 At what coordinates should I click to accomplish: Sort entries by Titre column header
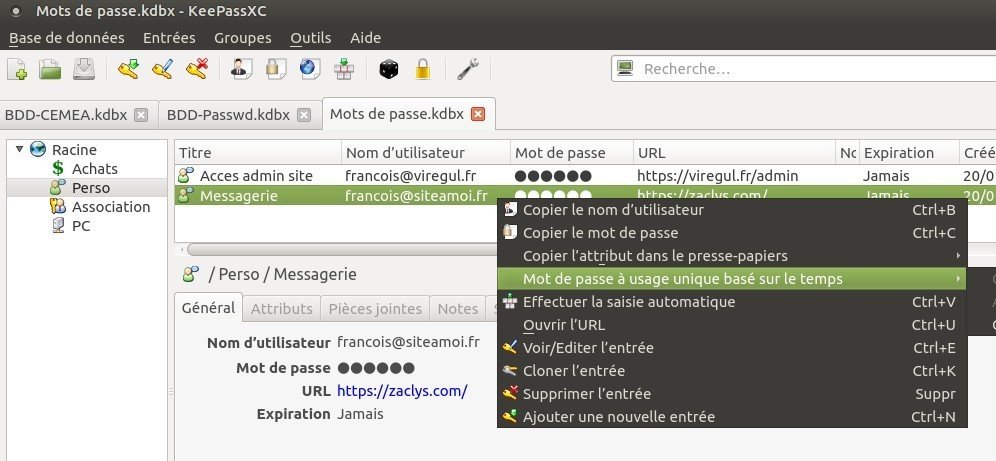click(x=258, y=153)
